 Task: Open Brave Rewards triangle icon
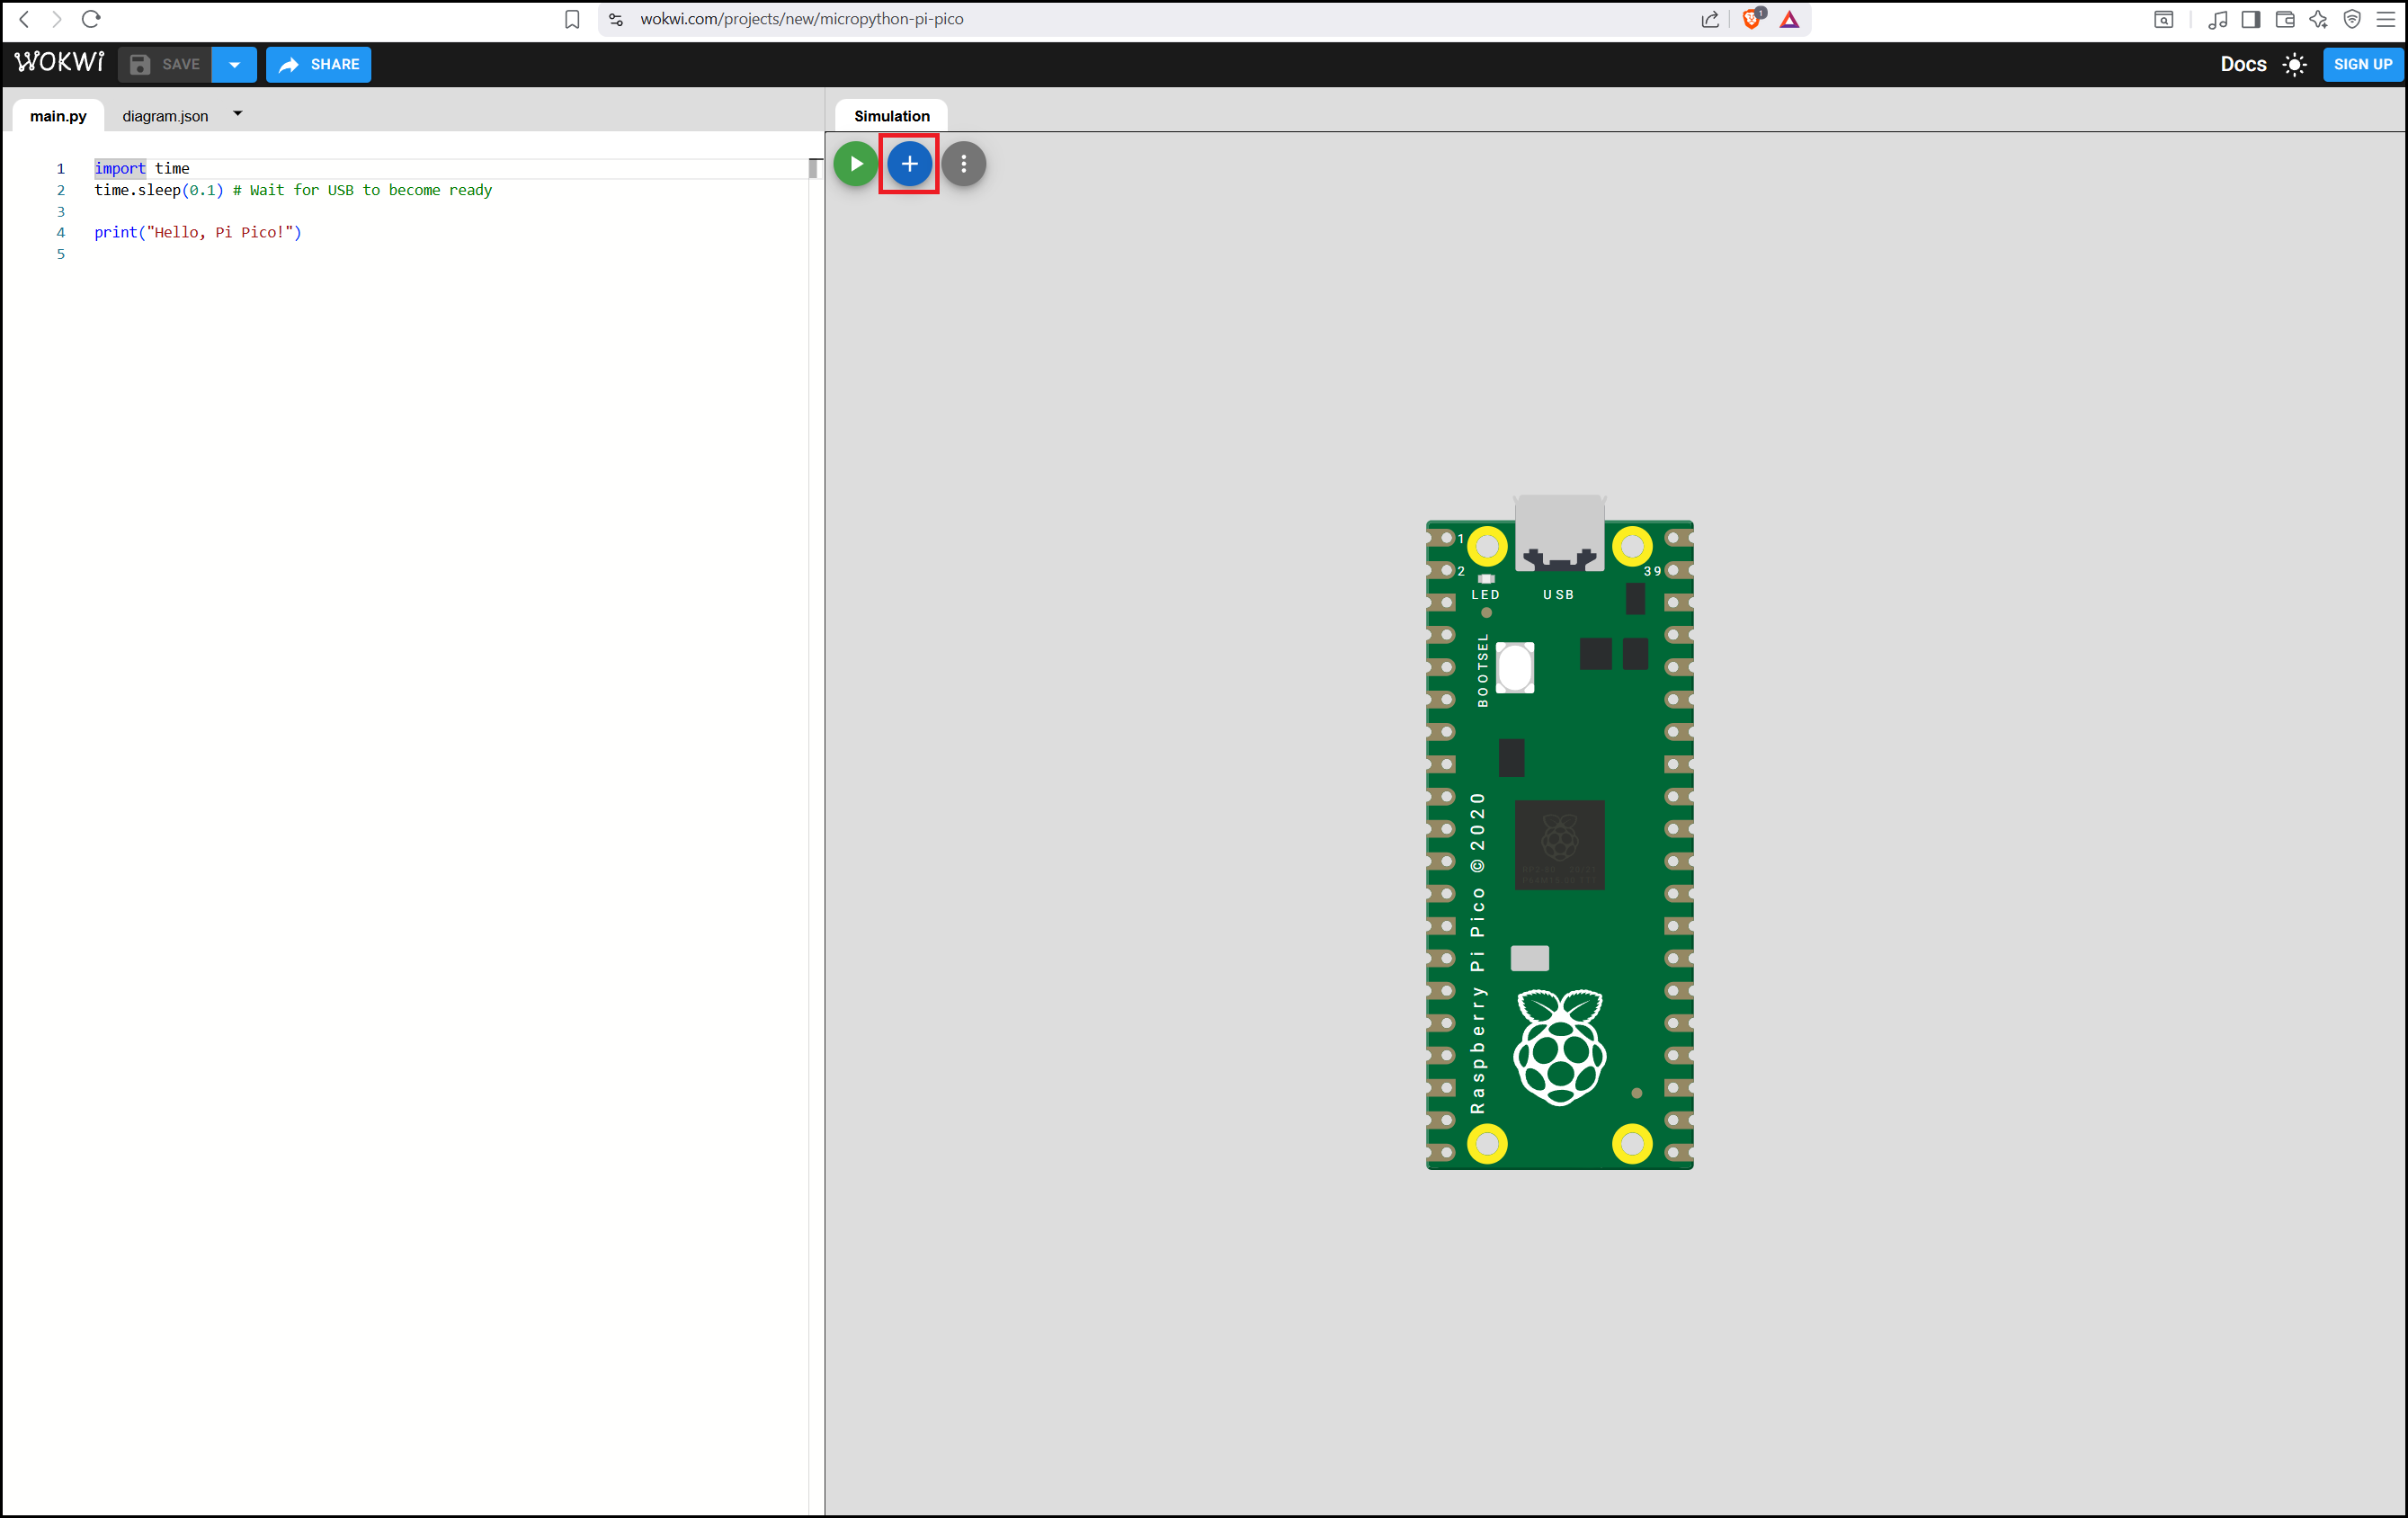1789,19
